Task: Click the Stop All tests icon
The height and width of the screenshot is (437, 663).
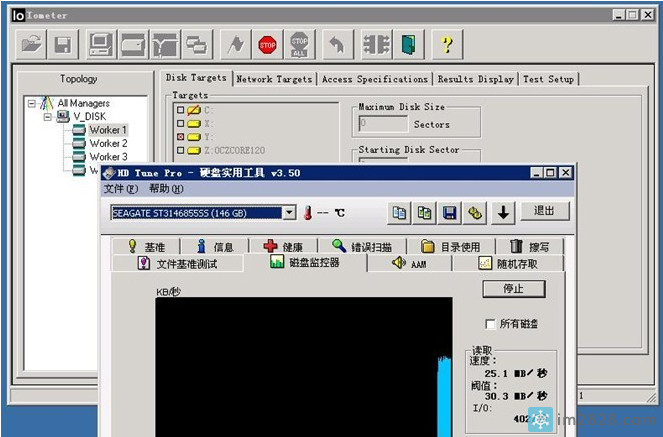Action: pos(300,44)
